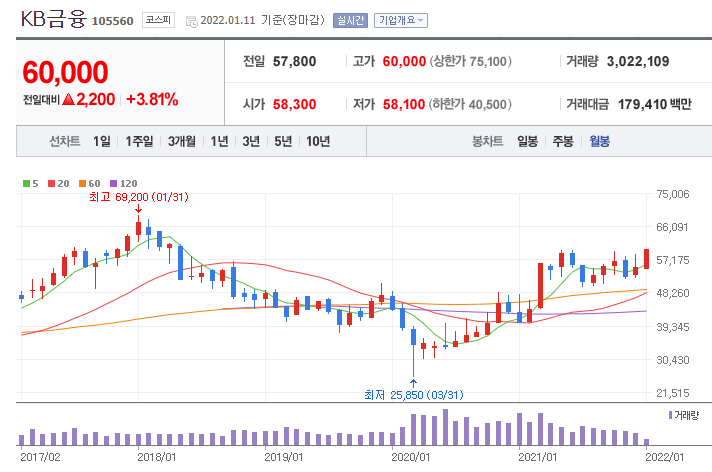Click the blue arrow above 최저 label

coord(413,383)
